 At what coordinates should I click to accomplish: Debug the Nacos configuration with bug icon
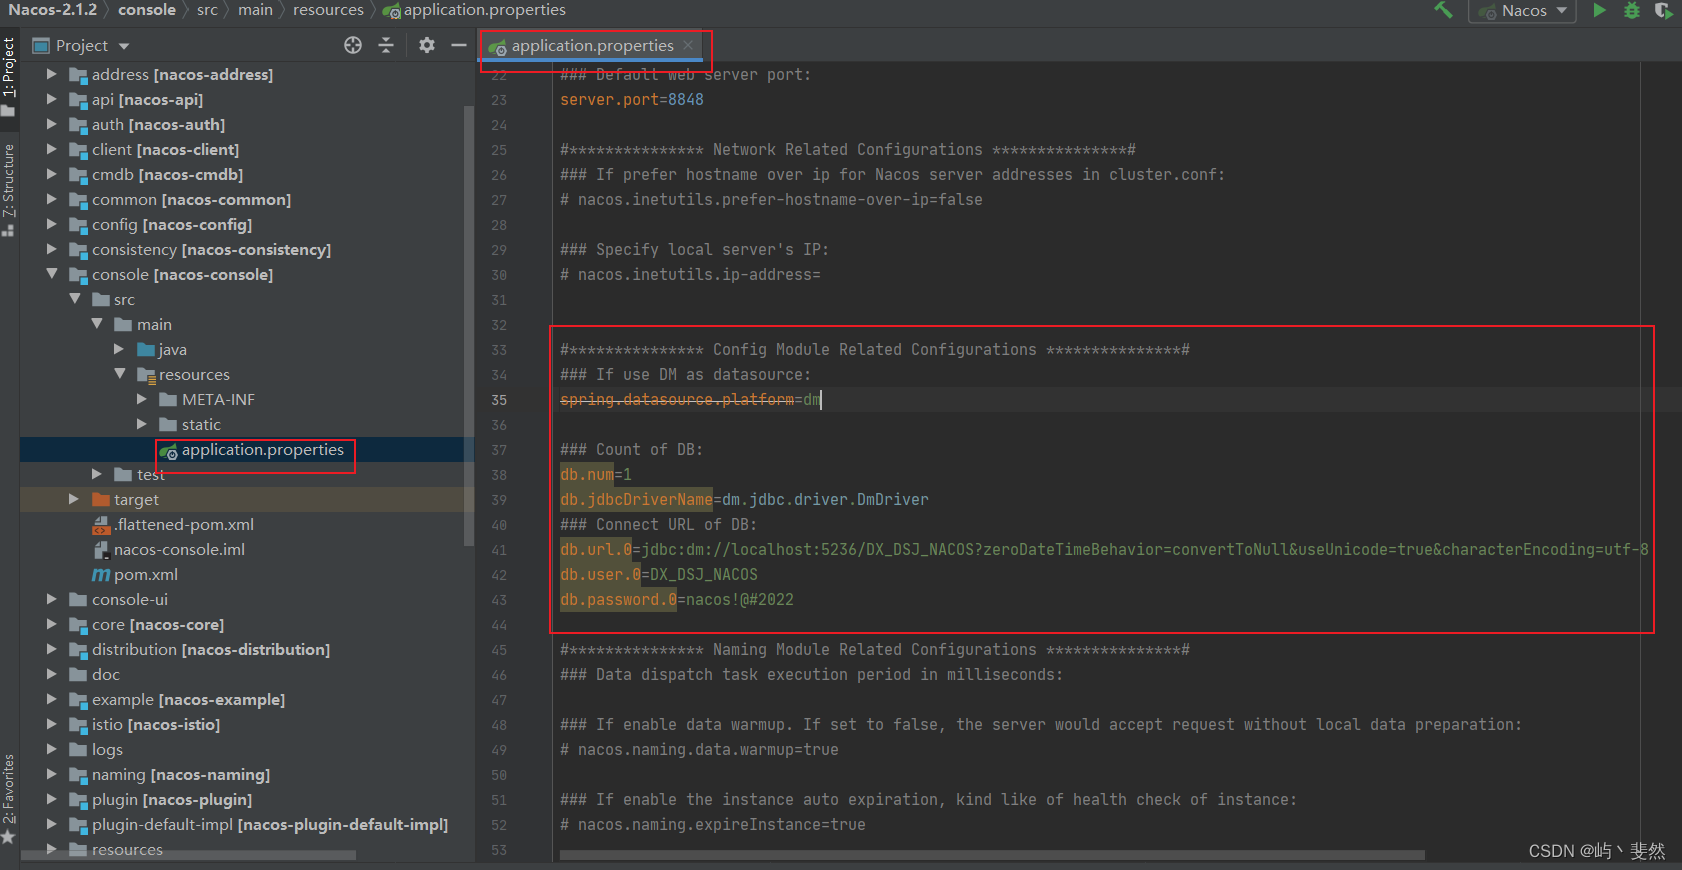[1632, 10]
